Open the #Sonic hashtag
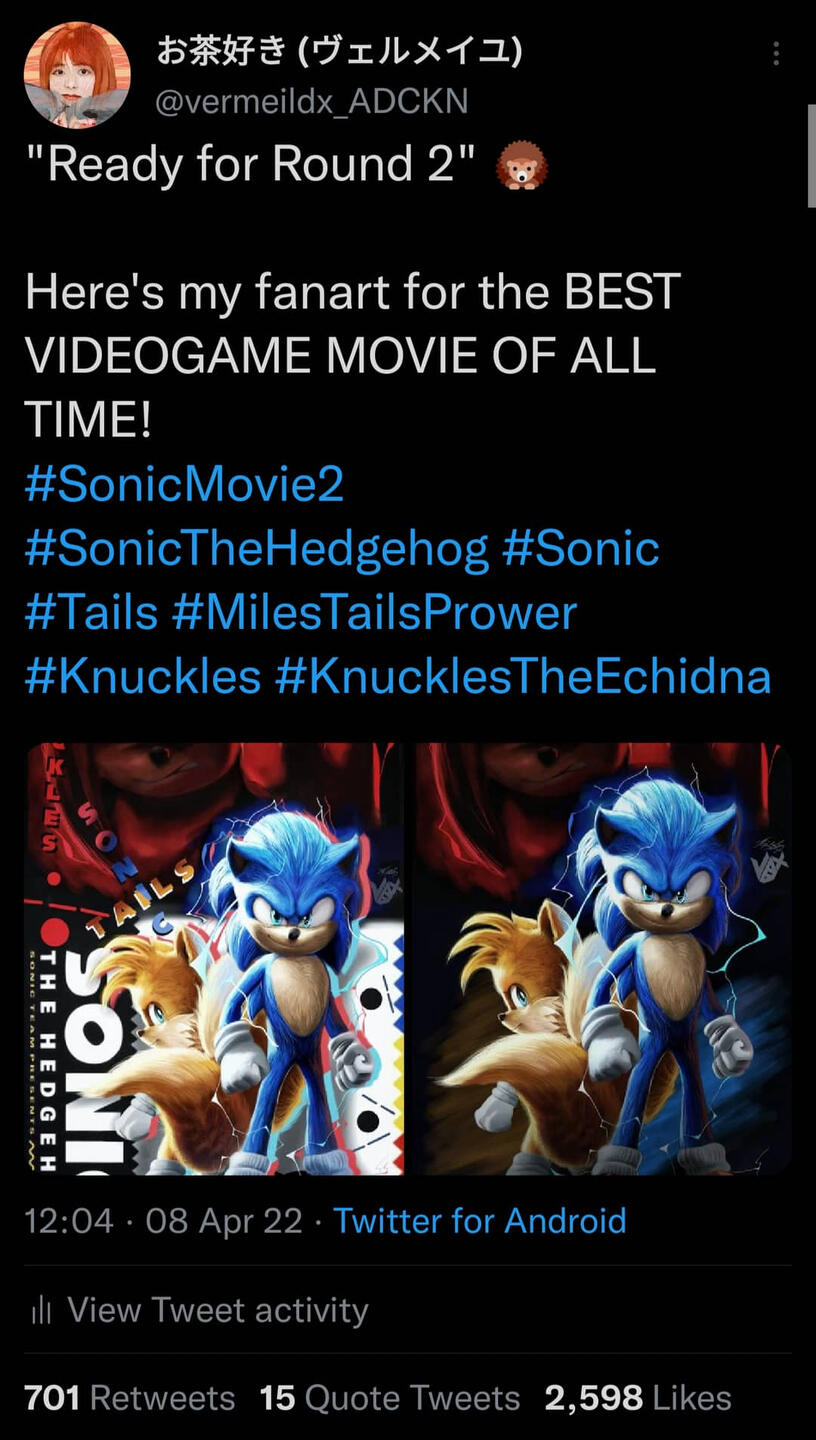Image resolution: width=816 pixels, height=1440 pixels. point(581,549)
